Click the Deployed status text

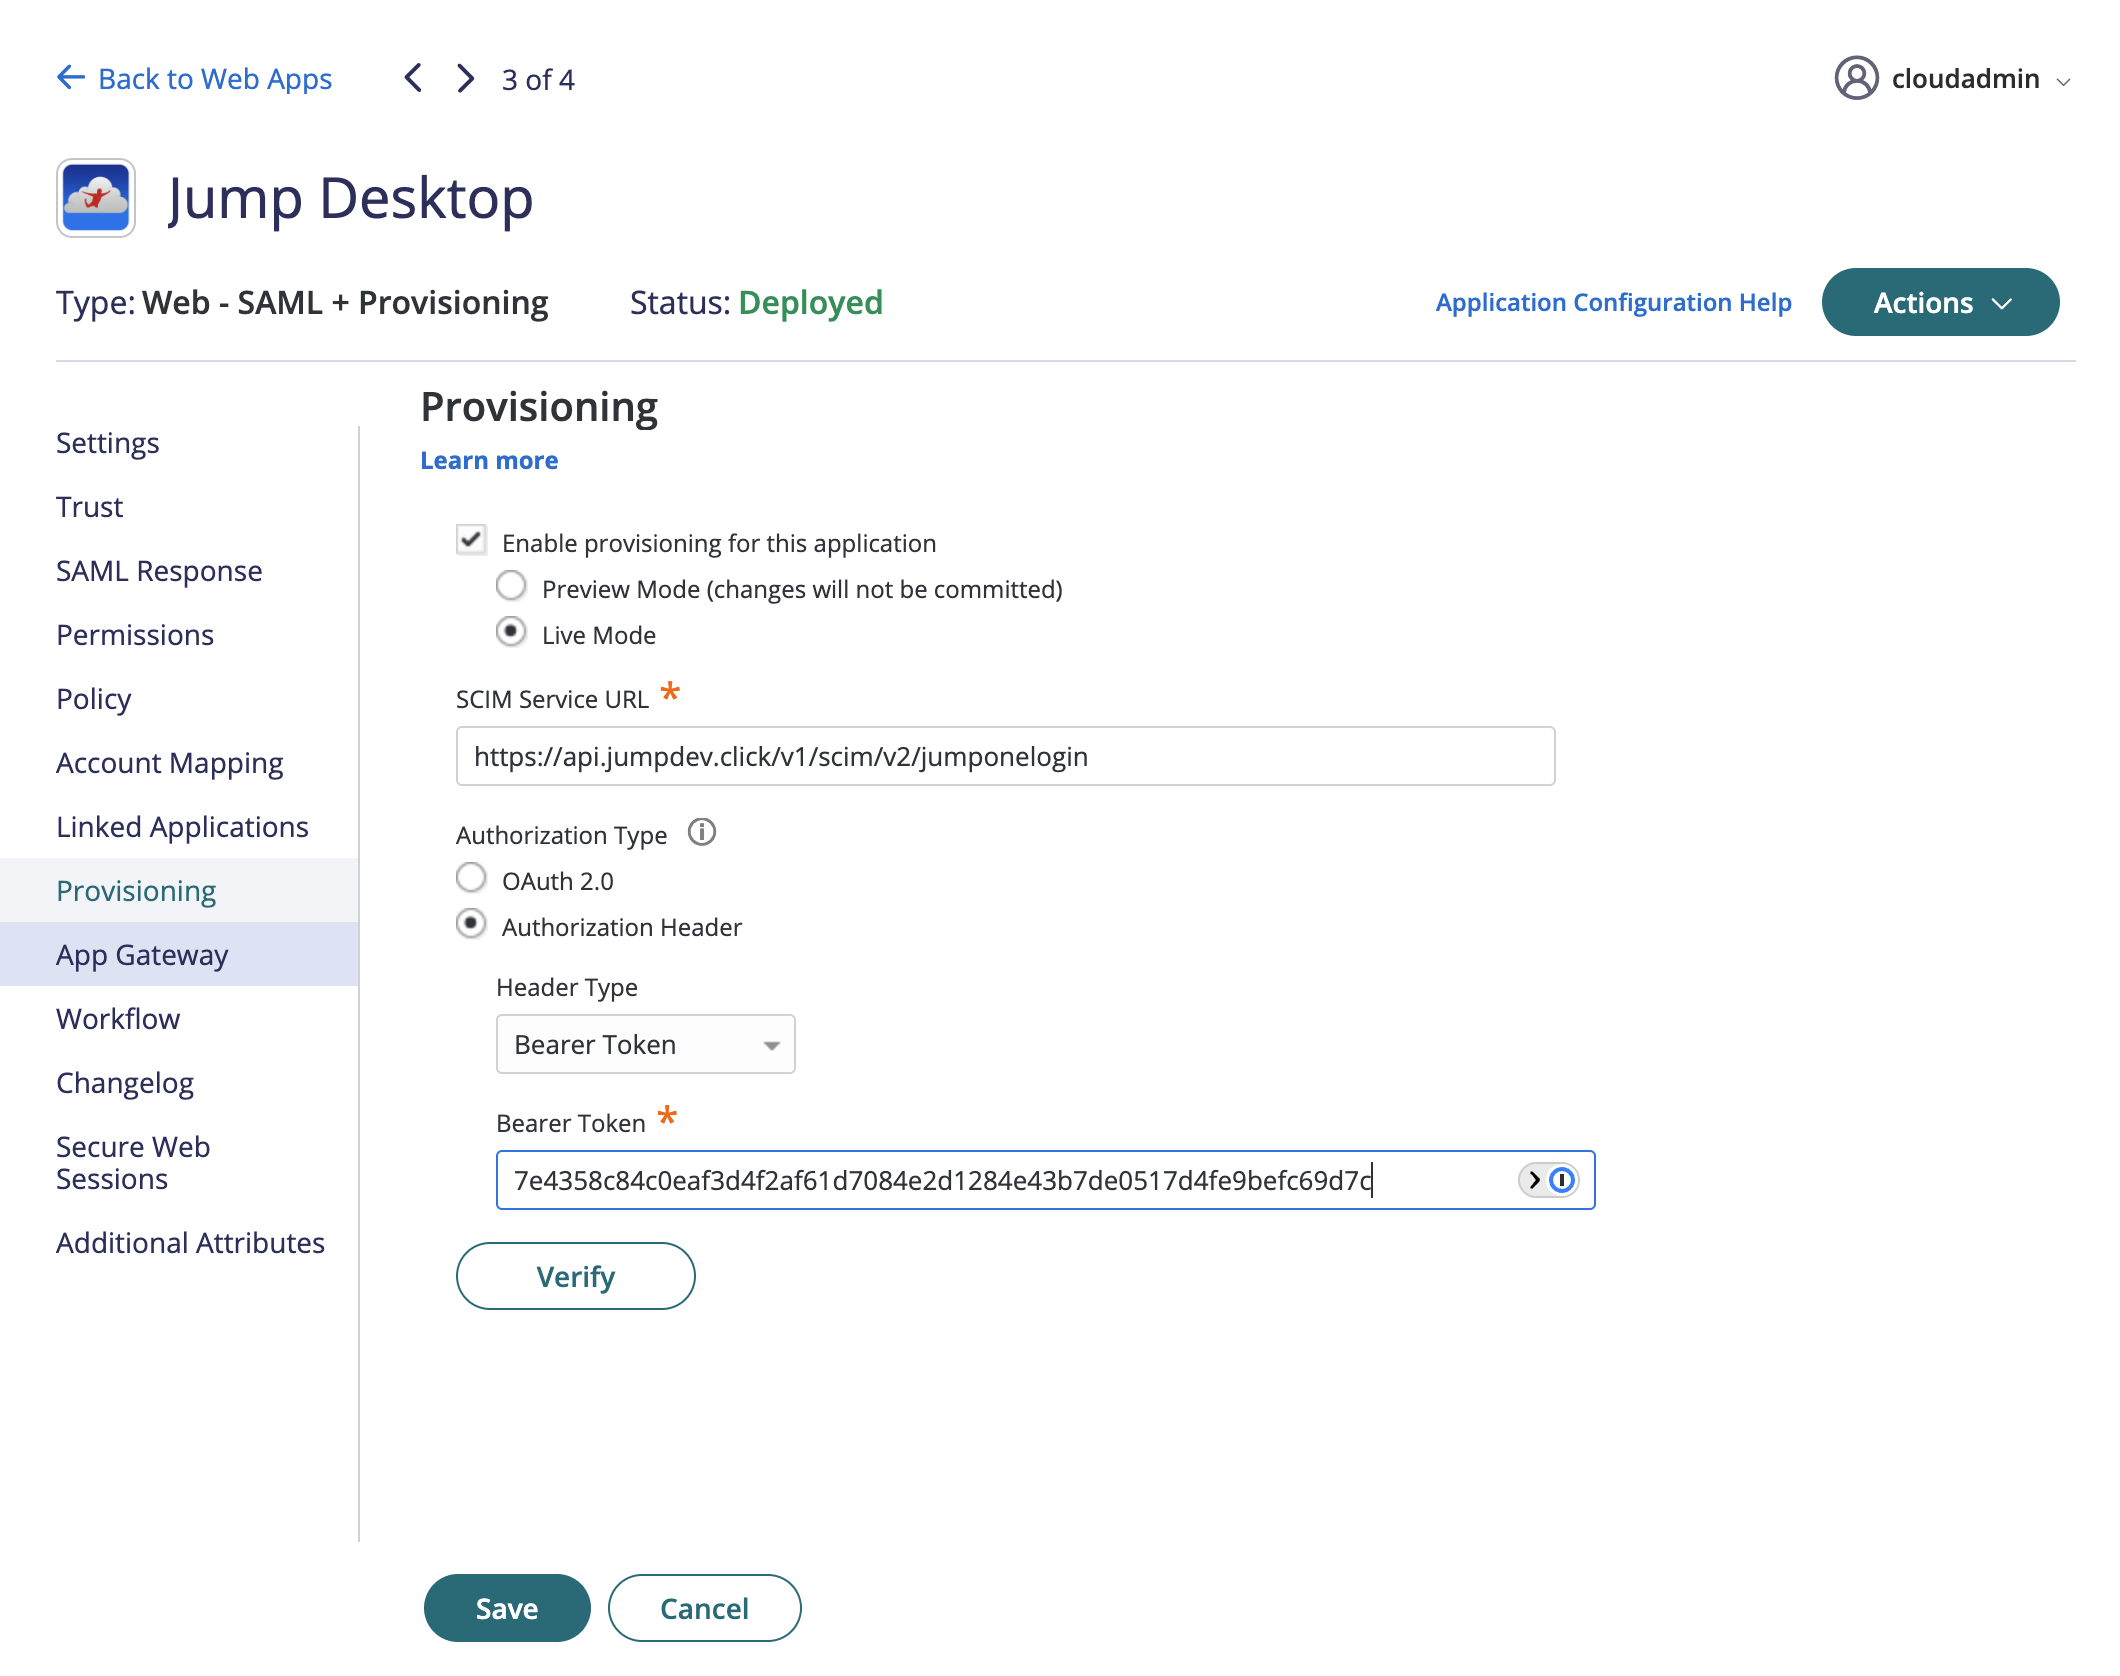click(811, 302)
